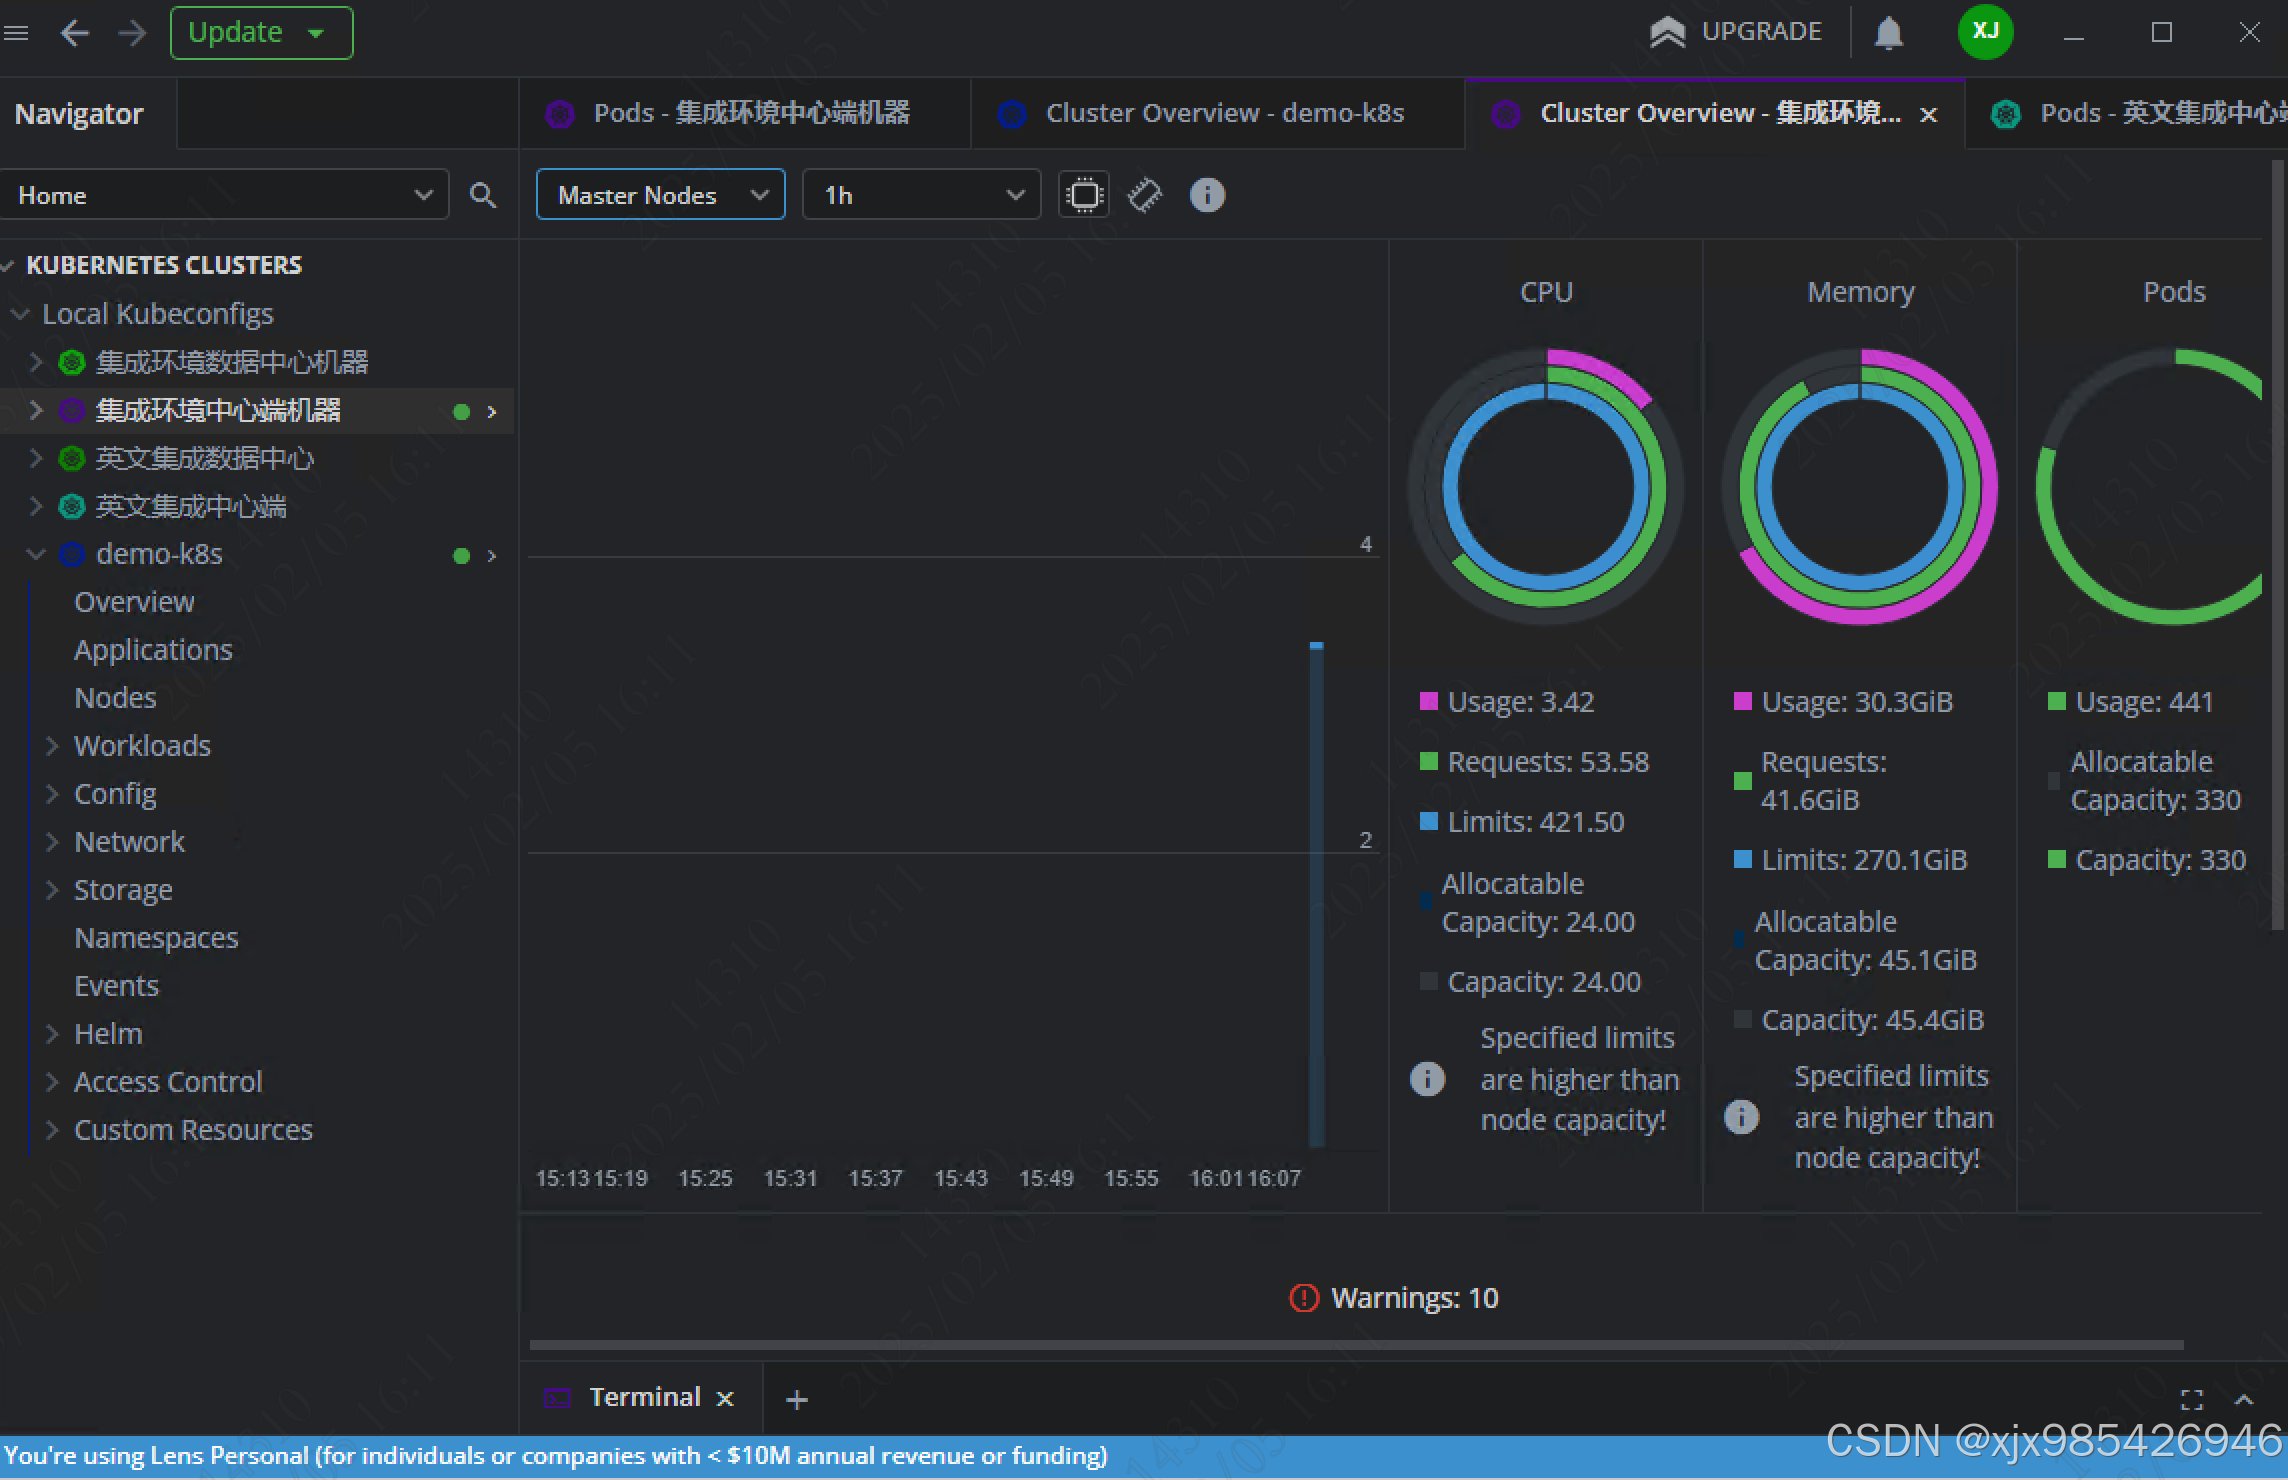This screenshot has height=1480, width=2288.
Task: Maximize the terminal panel with fullscreen icon
Action: coord(2191,1399)
